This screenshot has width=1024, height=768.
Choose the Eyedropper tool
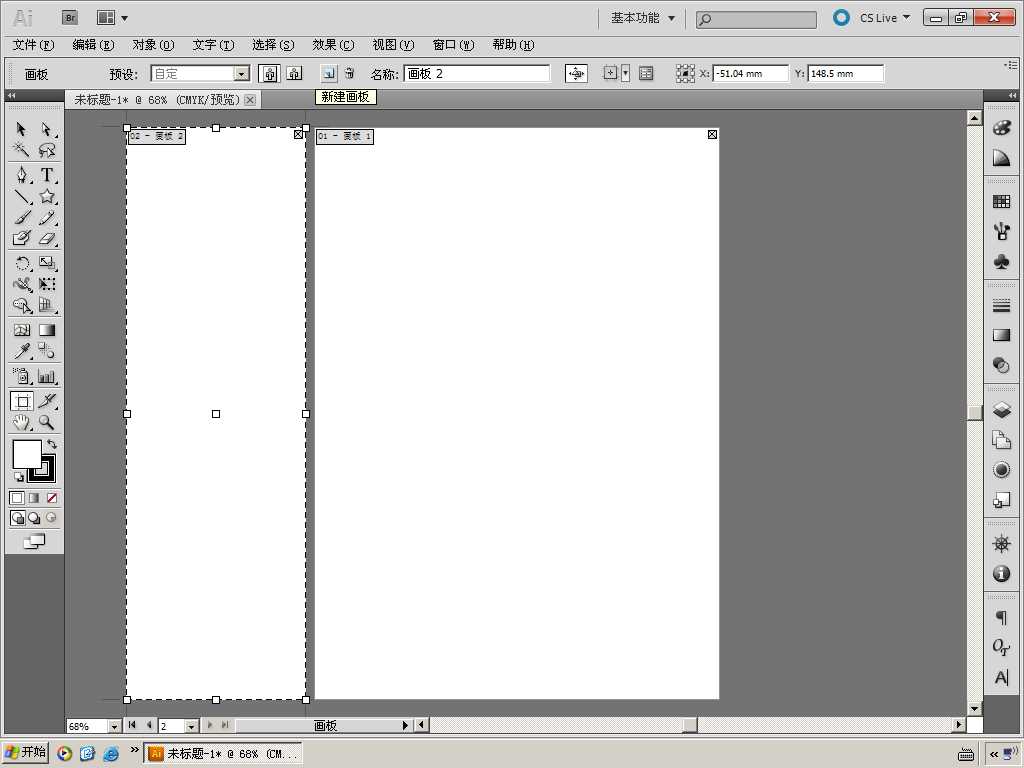22,351
